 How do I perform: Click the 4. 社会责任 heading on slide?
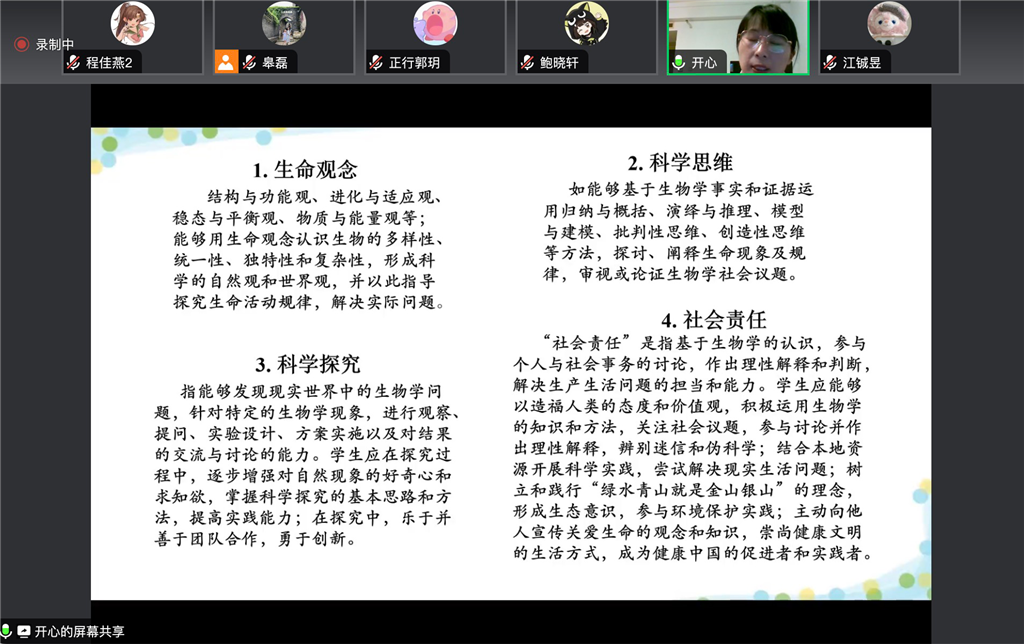714,320
